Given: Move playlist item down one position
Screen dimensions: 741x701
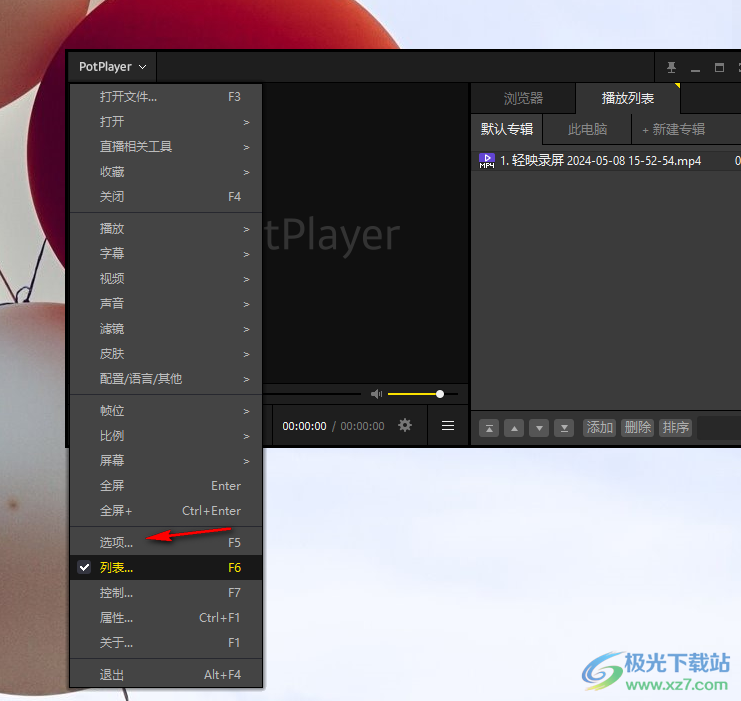Looking at the screenshot, I should 539,428.
